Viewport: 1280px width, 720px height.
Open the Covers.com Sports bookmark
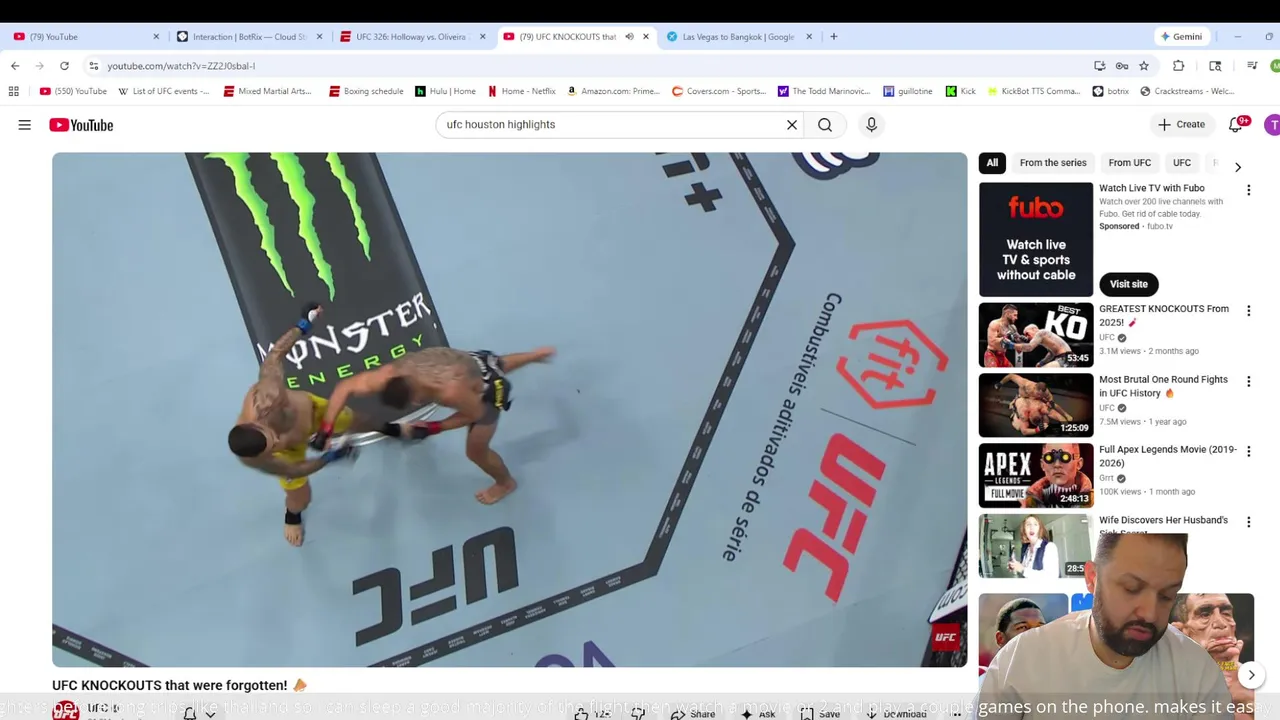click(718, 91)
